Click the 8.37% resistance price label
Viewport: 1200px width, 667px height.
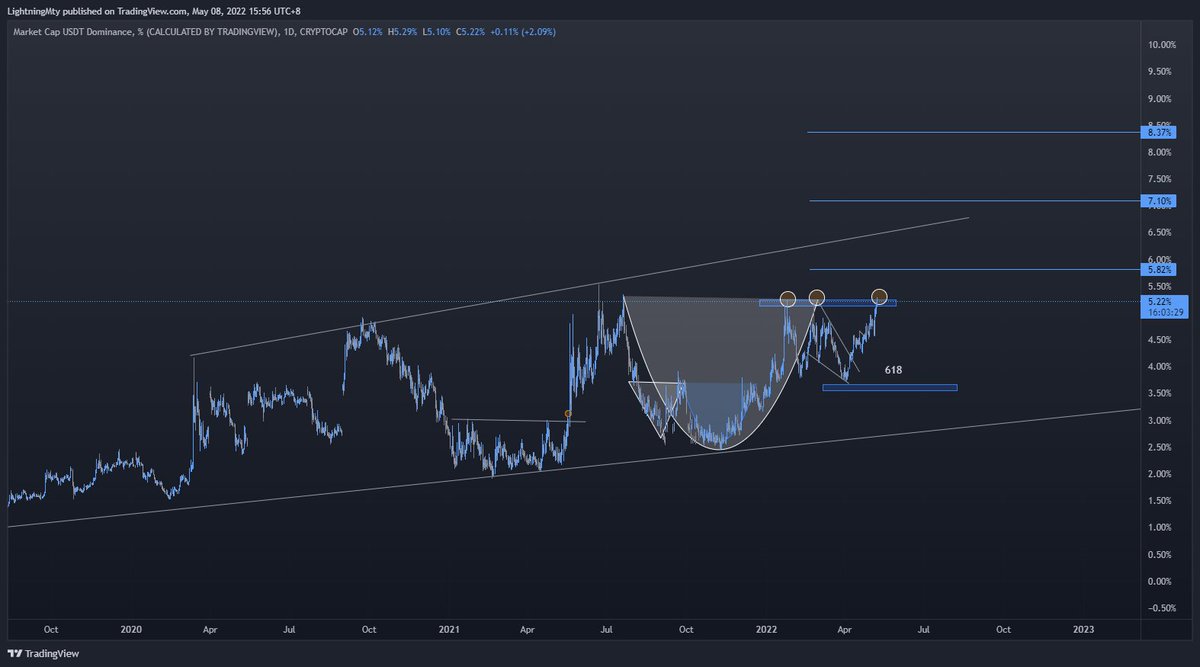click(x=1159, y=131)
